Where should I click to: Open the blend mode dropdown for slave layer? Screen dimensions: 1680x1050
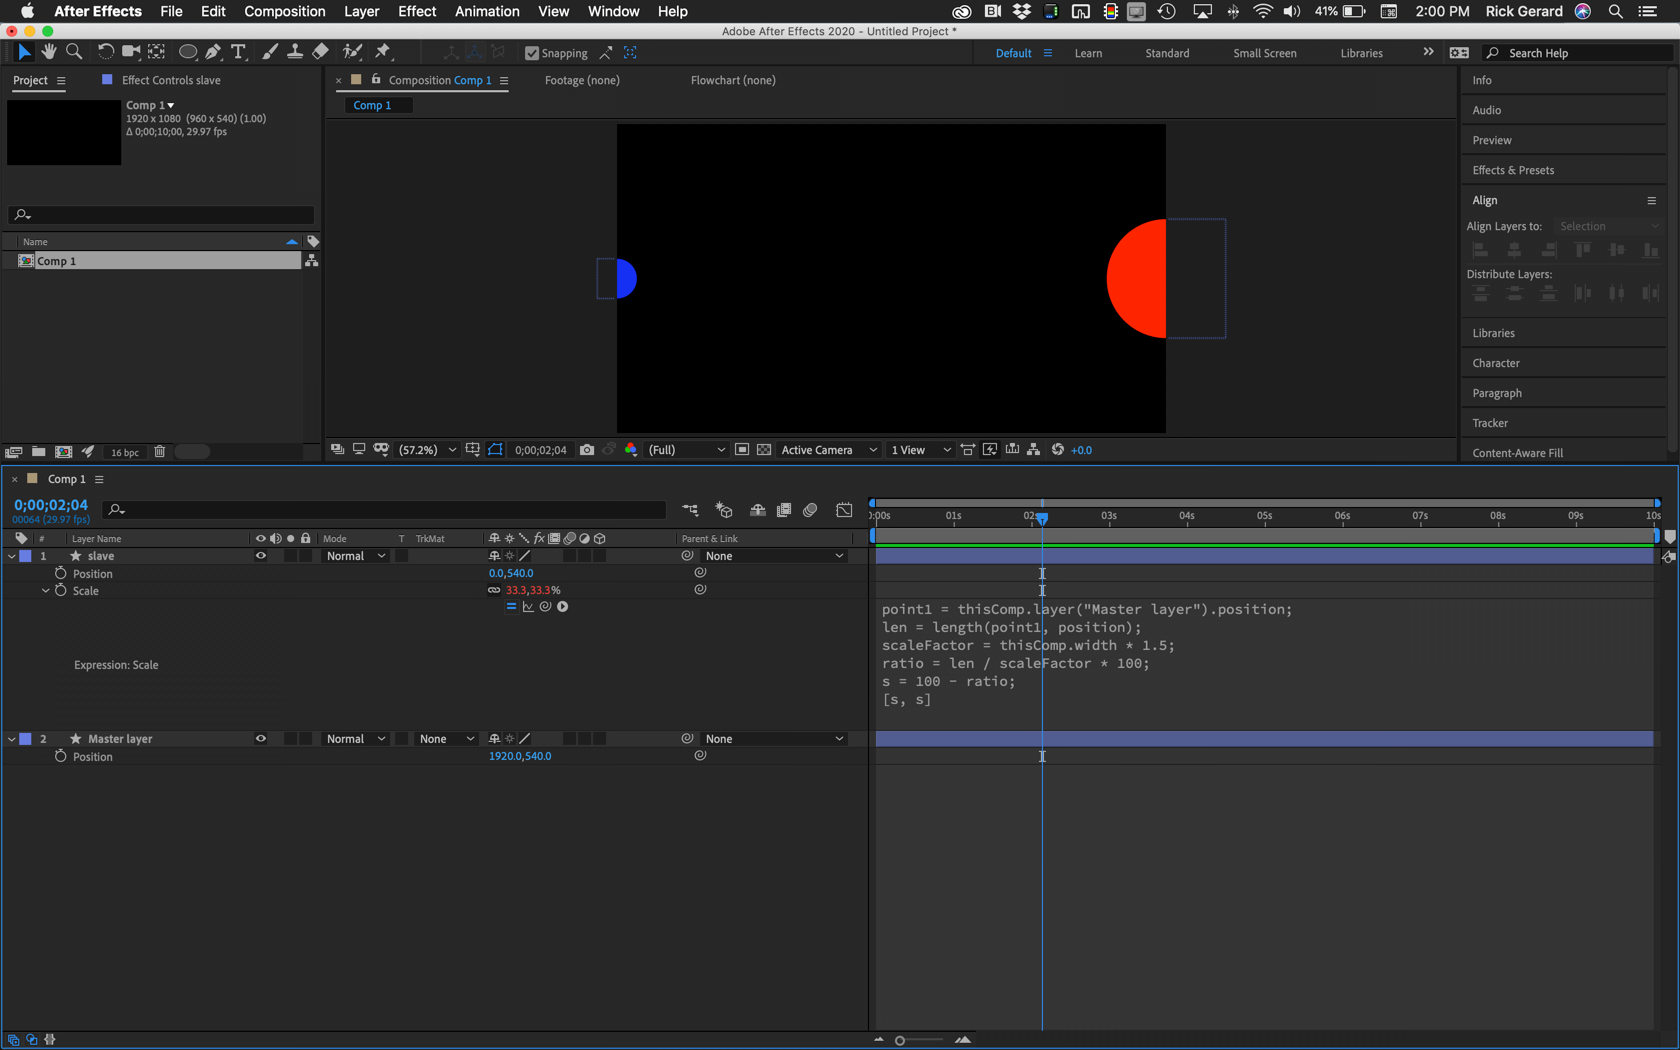click(x=354, y=556)
